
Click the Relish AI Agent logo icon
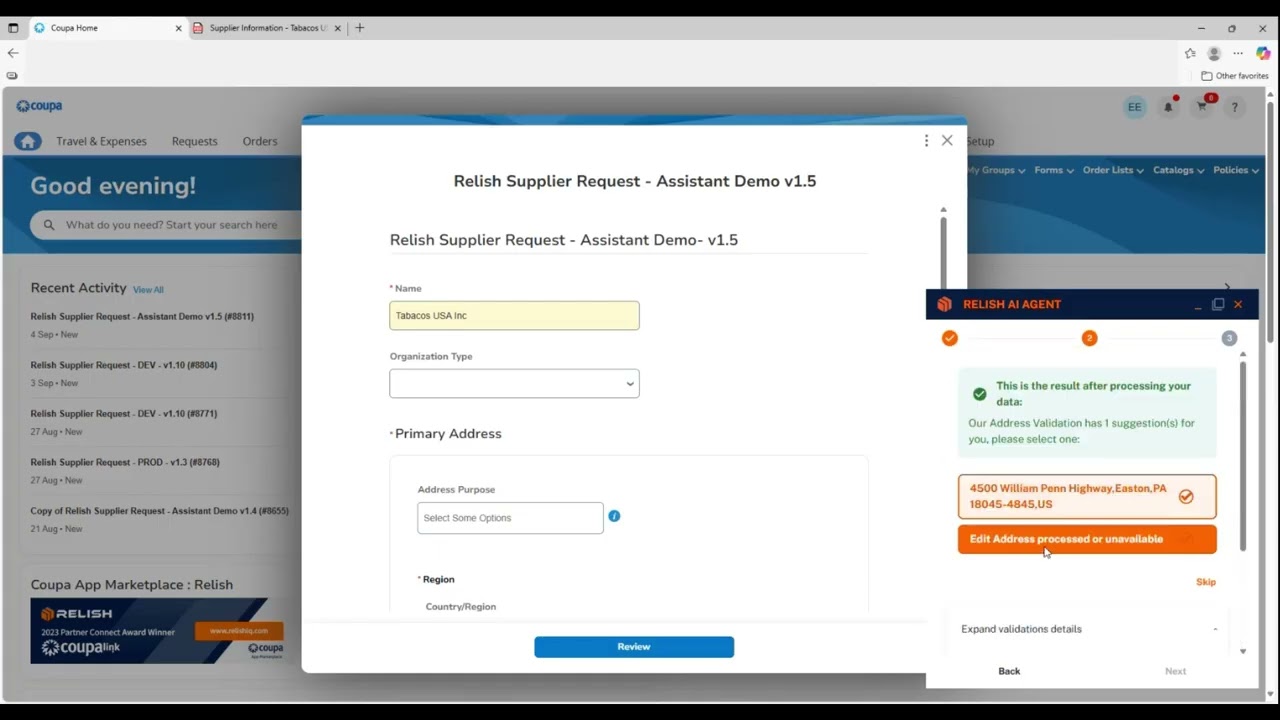(944, 304)
